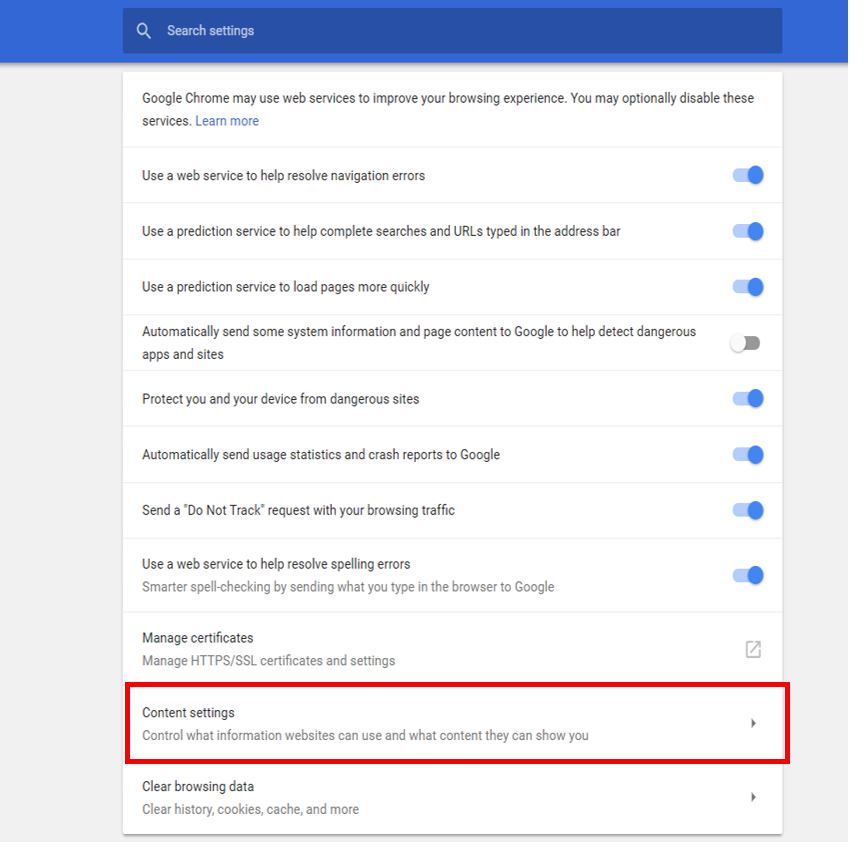864x854 pixels.
Task: Click the Manage certificates text label
Action: [198, 638]
